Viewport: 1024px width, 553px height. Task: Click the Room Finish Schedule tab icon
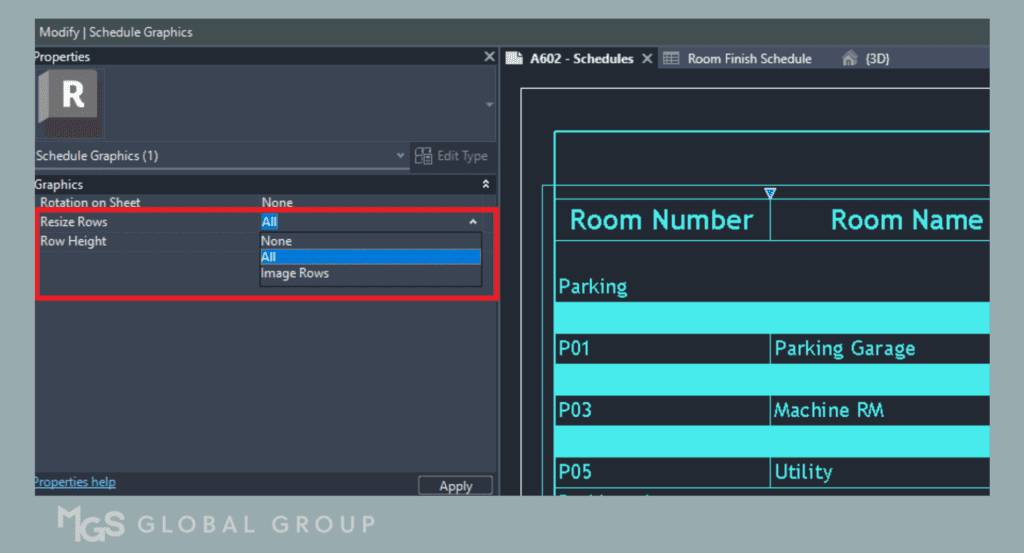(x=671, y=59)
